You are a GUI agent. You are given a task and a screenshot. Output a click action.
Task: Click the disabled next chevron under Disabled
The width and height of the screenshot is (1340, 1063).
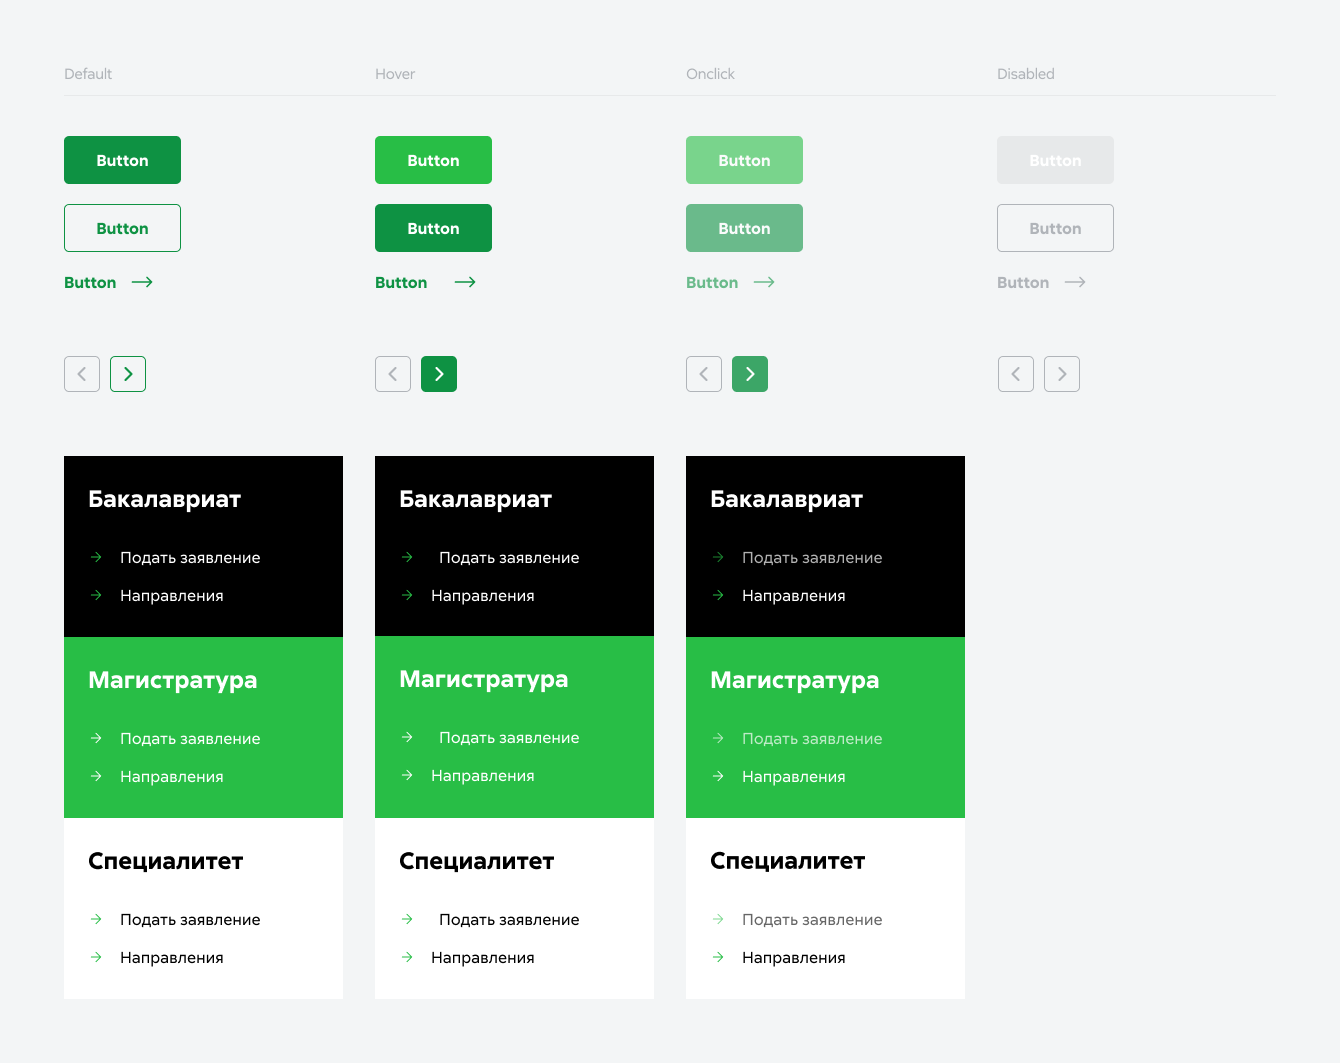click(x=1062, y=374)
